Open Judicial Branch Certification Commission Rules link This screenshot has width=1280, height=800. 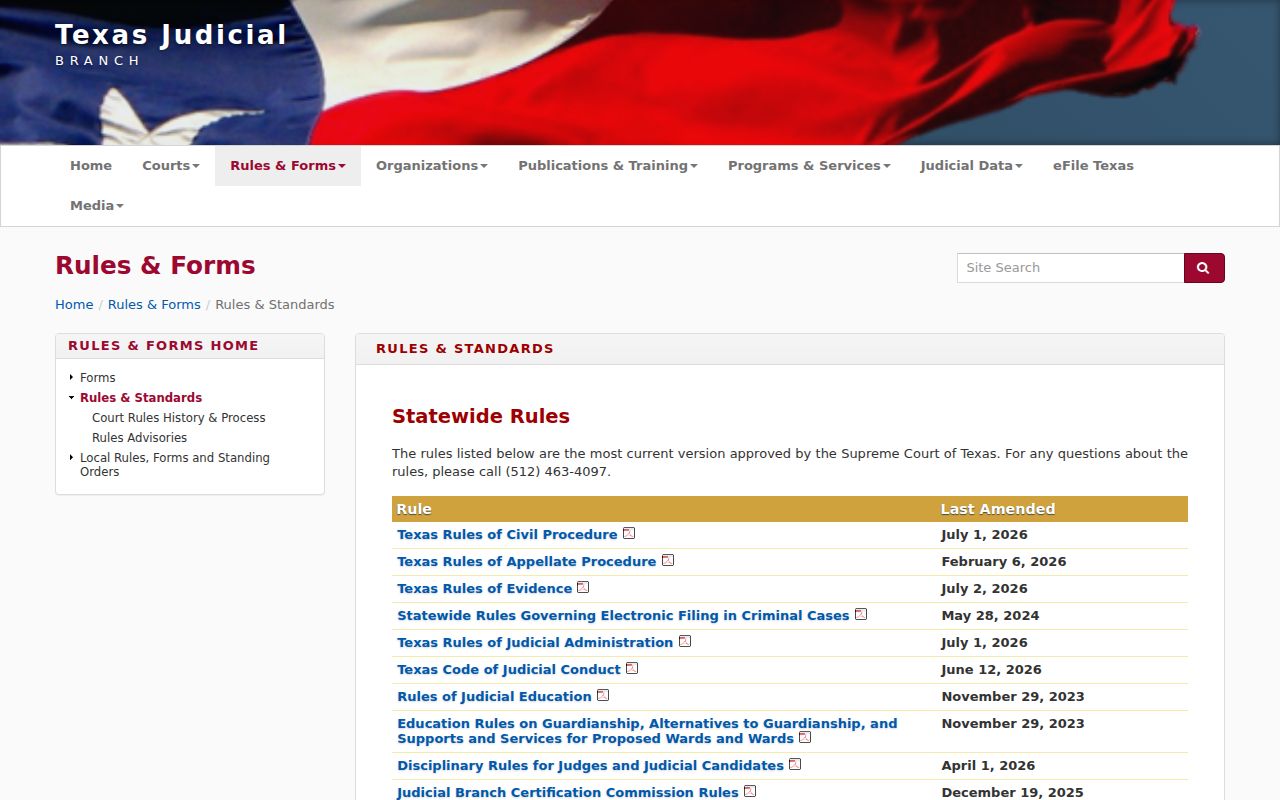pos(568,792)
